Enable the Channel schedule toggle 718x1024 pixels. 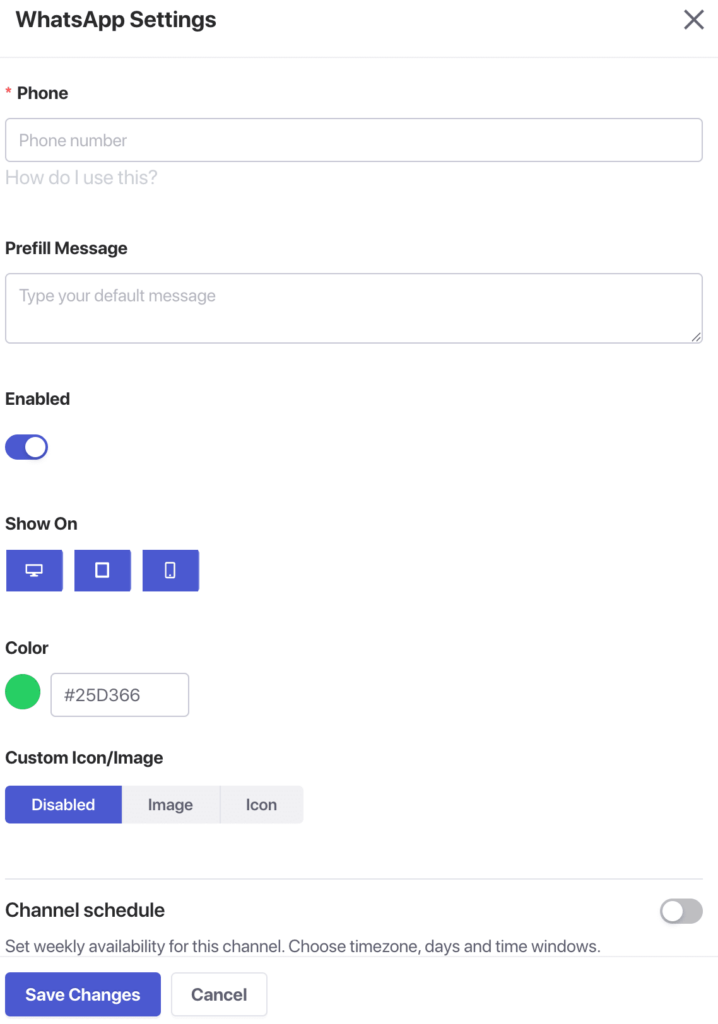pyautogui.click(x=681, y=911)
